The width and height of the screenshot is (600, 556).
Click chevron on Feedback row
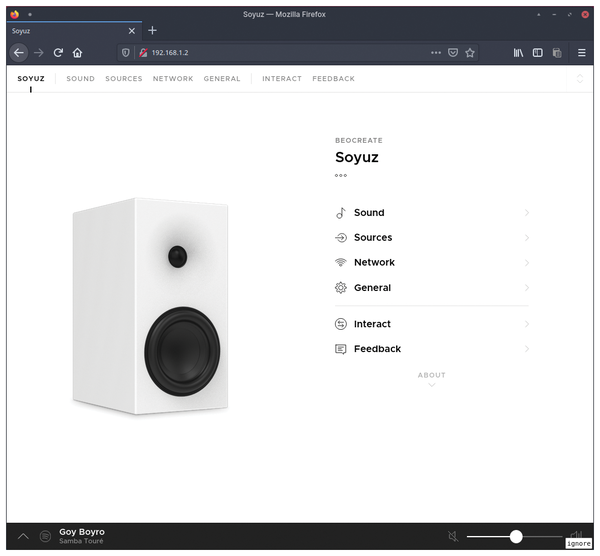pos(527,349)
